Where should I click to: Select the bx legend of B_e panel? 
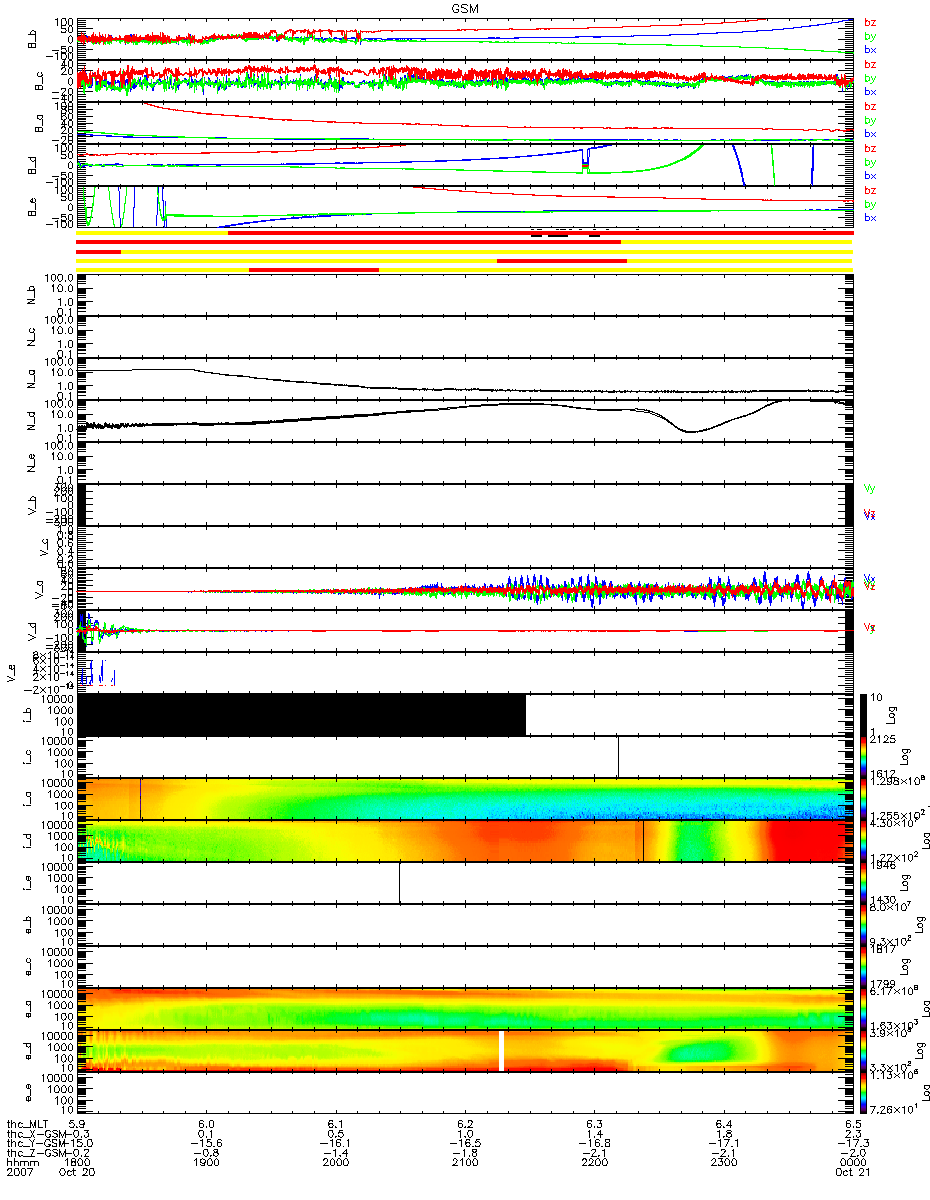pos(870,217)
